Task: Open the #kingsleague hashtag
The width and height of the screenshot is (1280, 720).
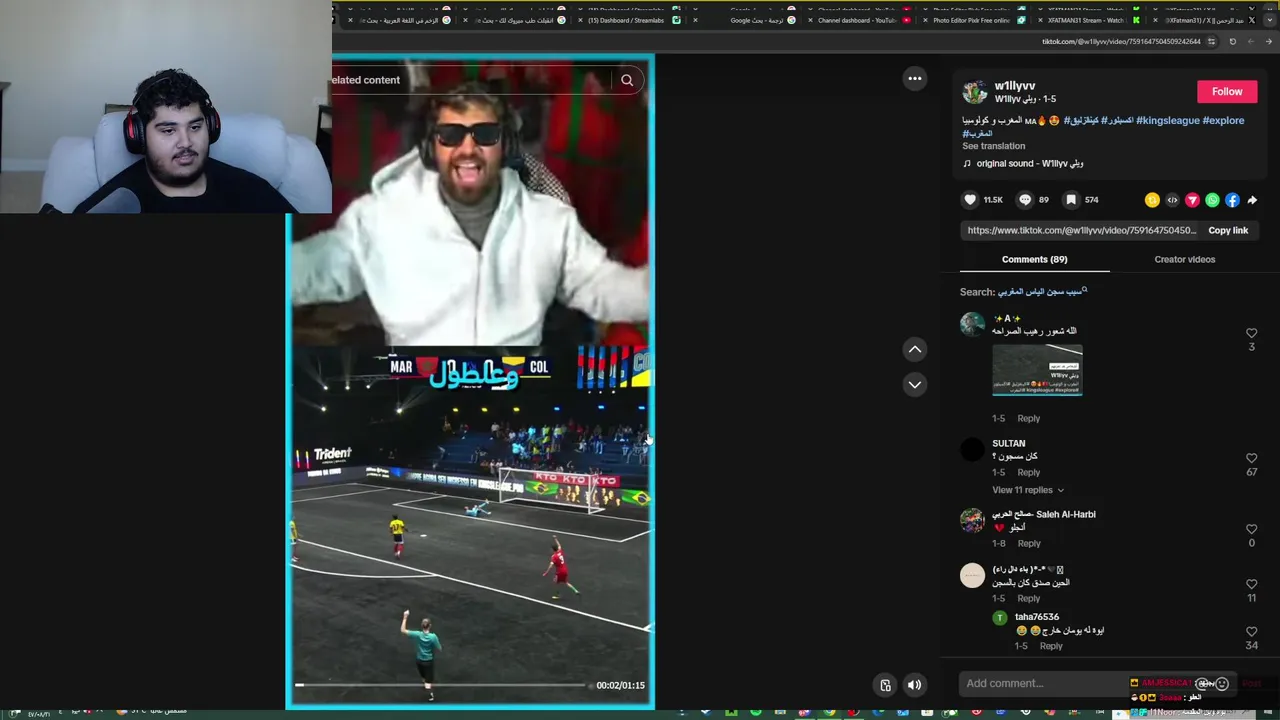Action: pyautogui.click(x=1167, y=120)
